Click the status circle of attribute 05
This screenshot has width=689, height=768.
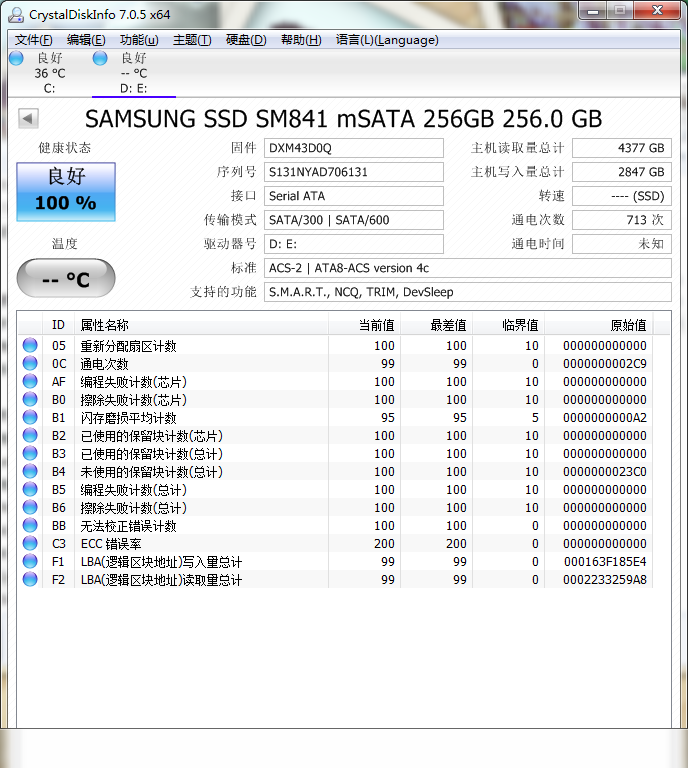(x=30, y=345)
